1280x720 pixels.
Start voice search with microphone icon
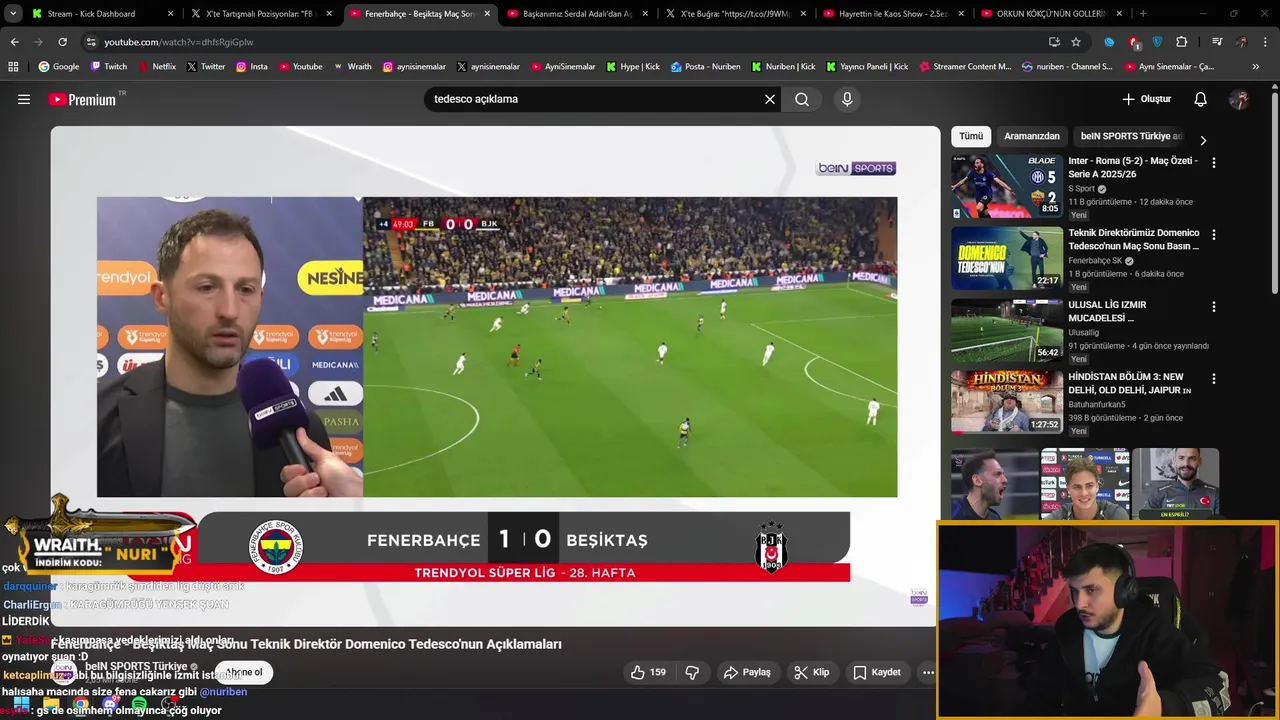click(847, 99)
